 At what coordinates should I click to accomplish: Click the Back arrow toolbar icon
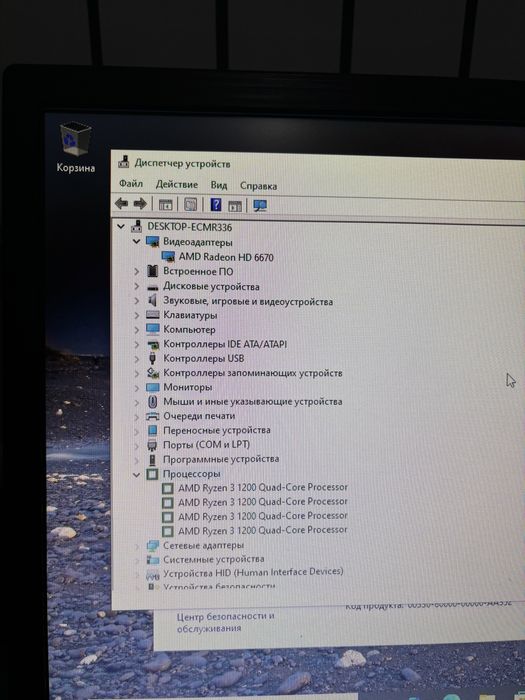tap(121, 204)
